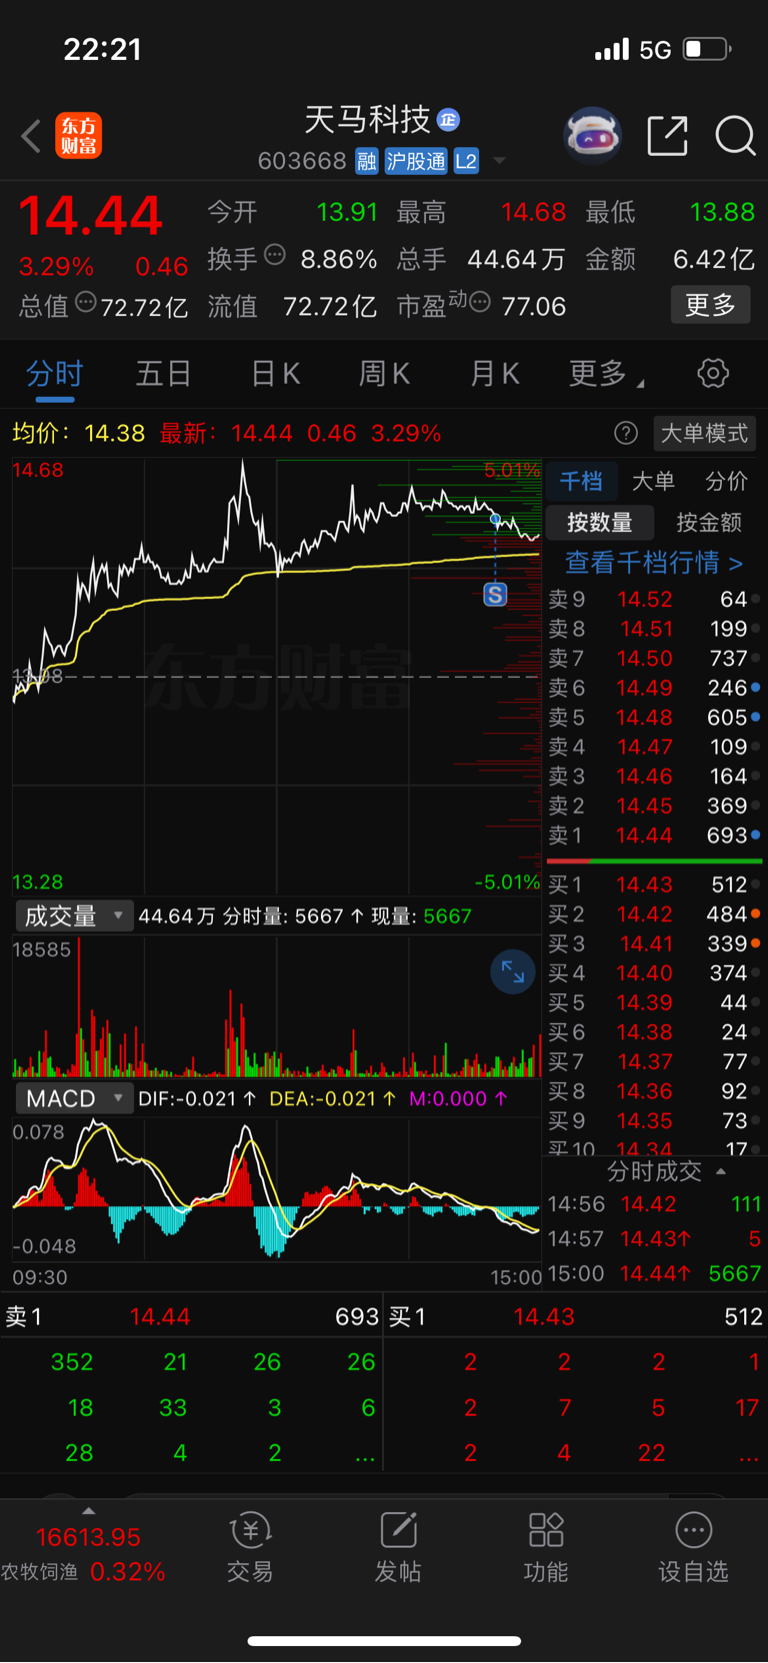Image resolution: width=768 pixels, height=1663 pixels.
Task: Tap the 买5 price 14.39
Action: (x=645, y=1003)
